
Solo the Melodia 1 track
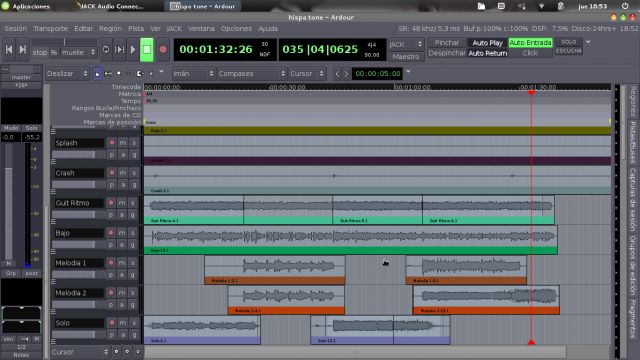click(x=133, y=262)
